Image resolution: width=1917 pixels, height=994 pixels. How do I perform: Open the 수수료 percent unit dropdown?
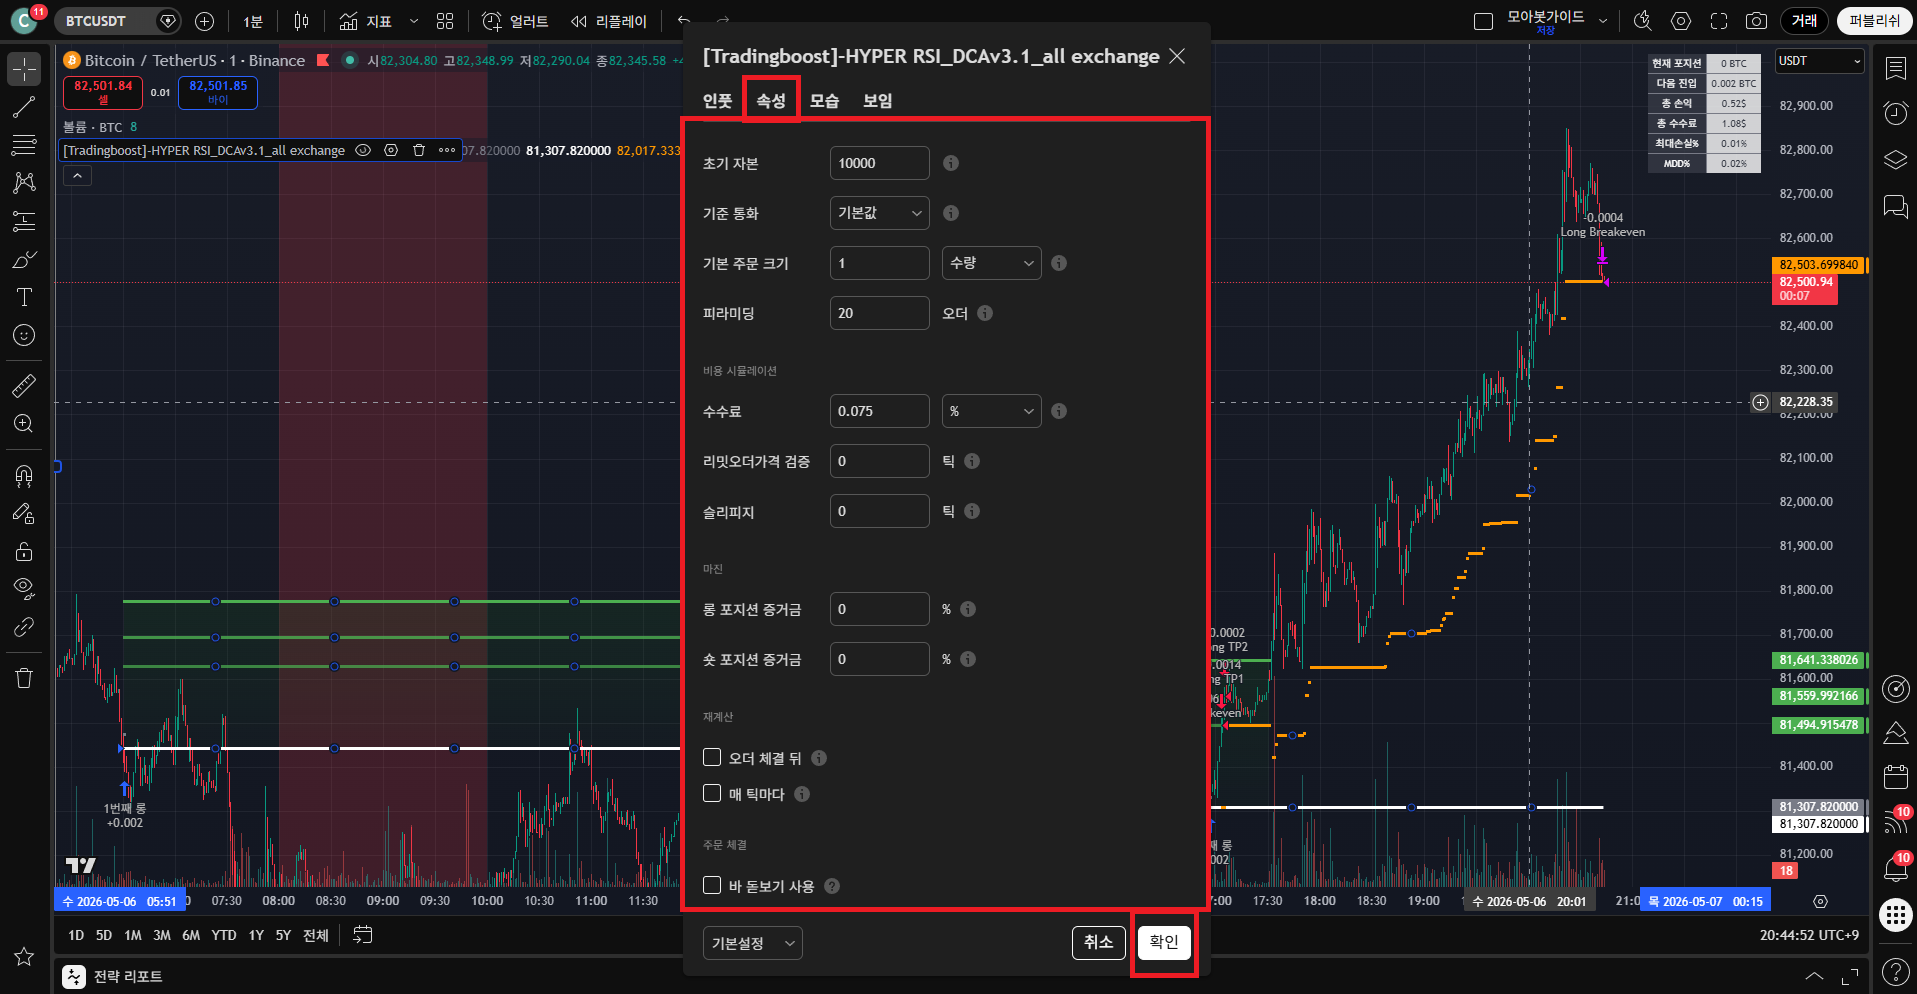tap(992, 411)
